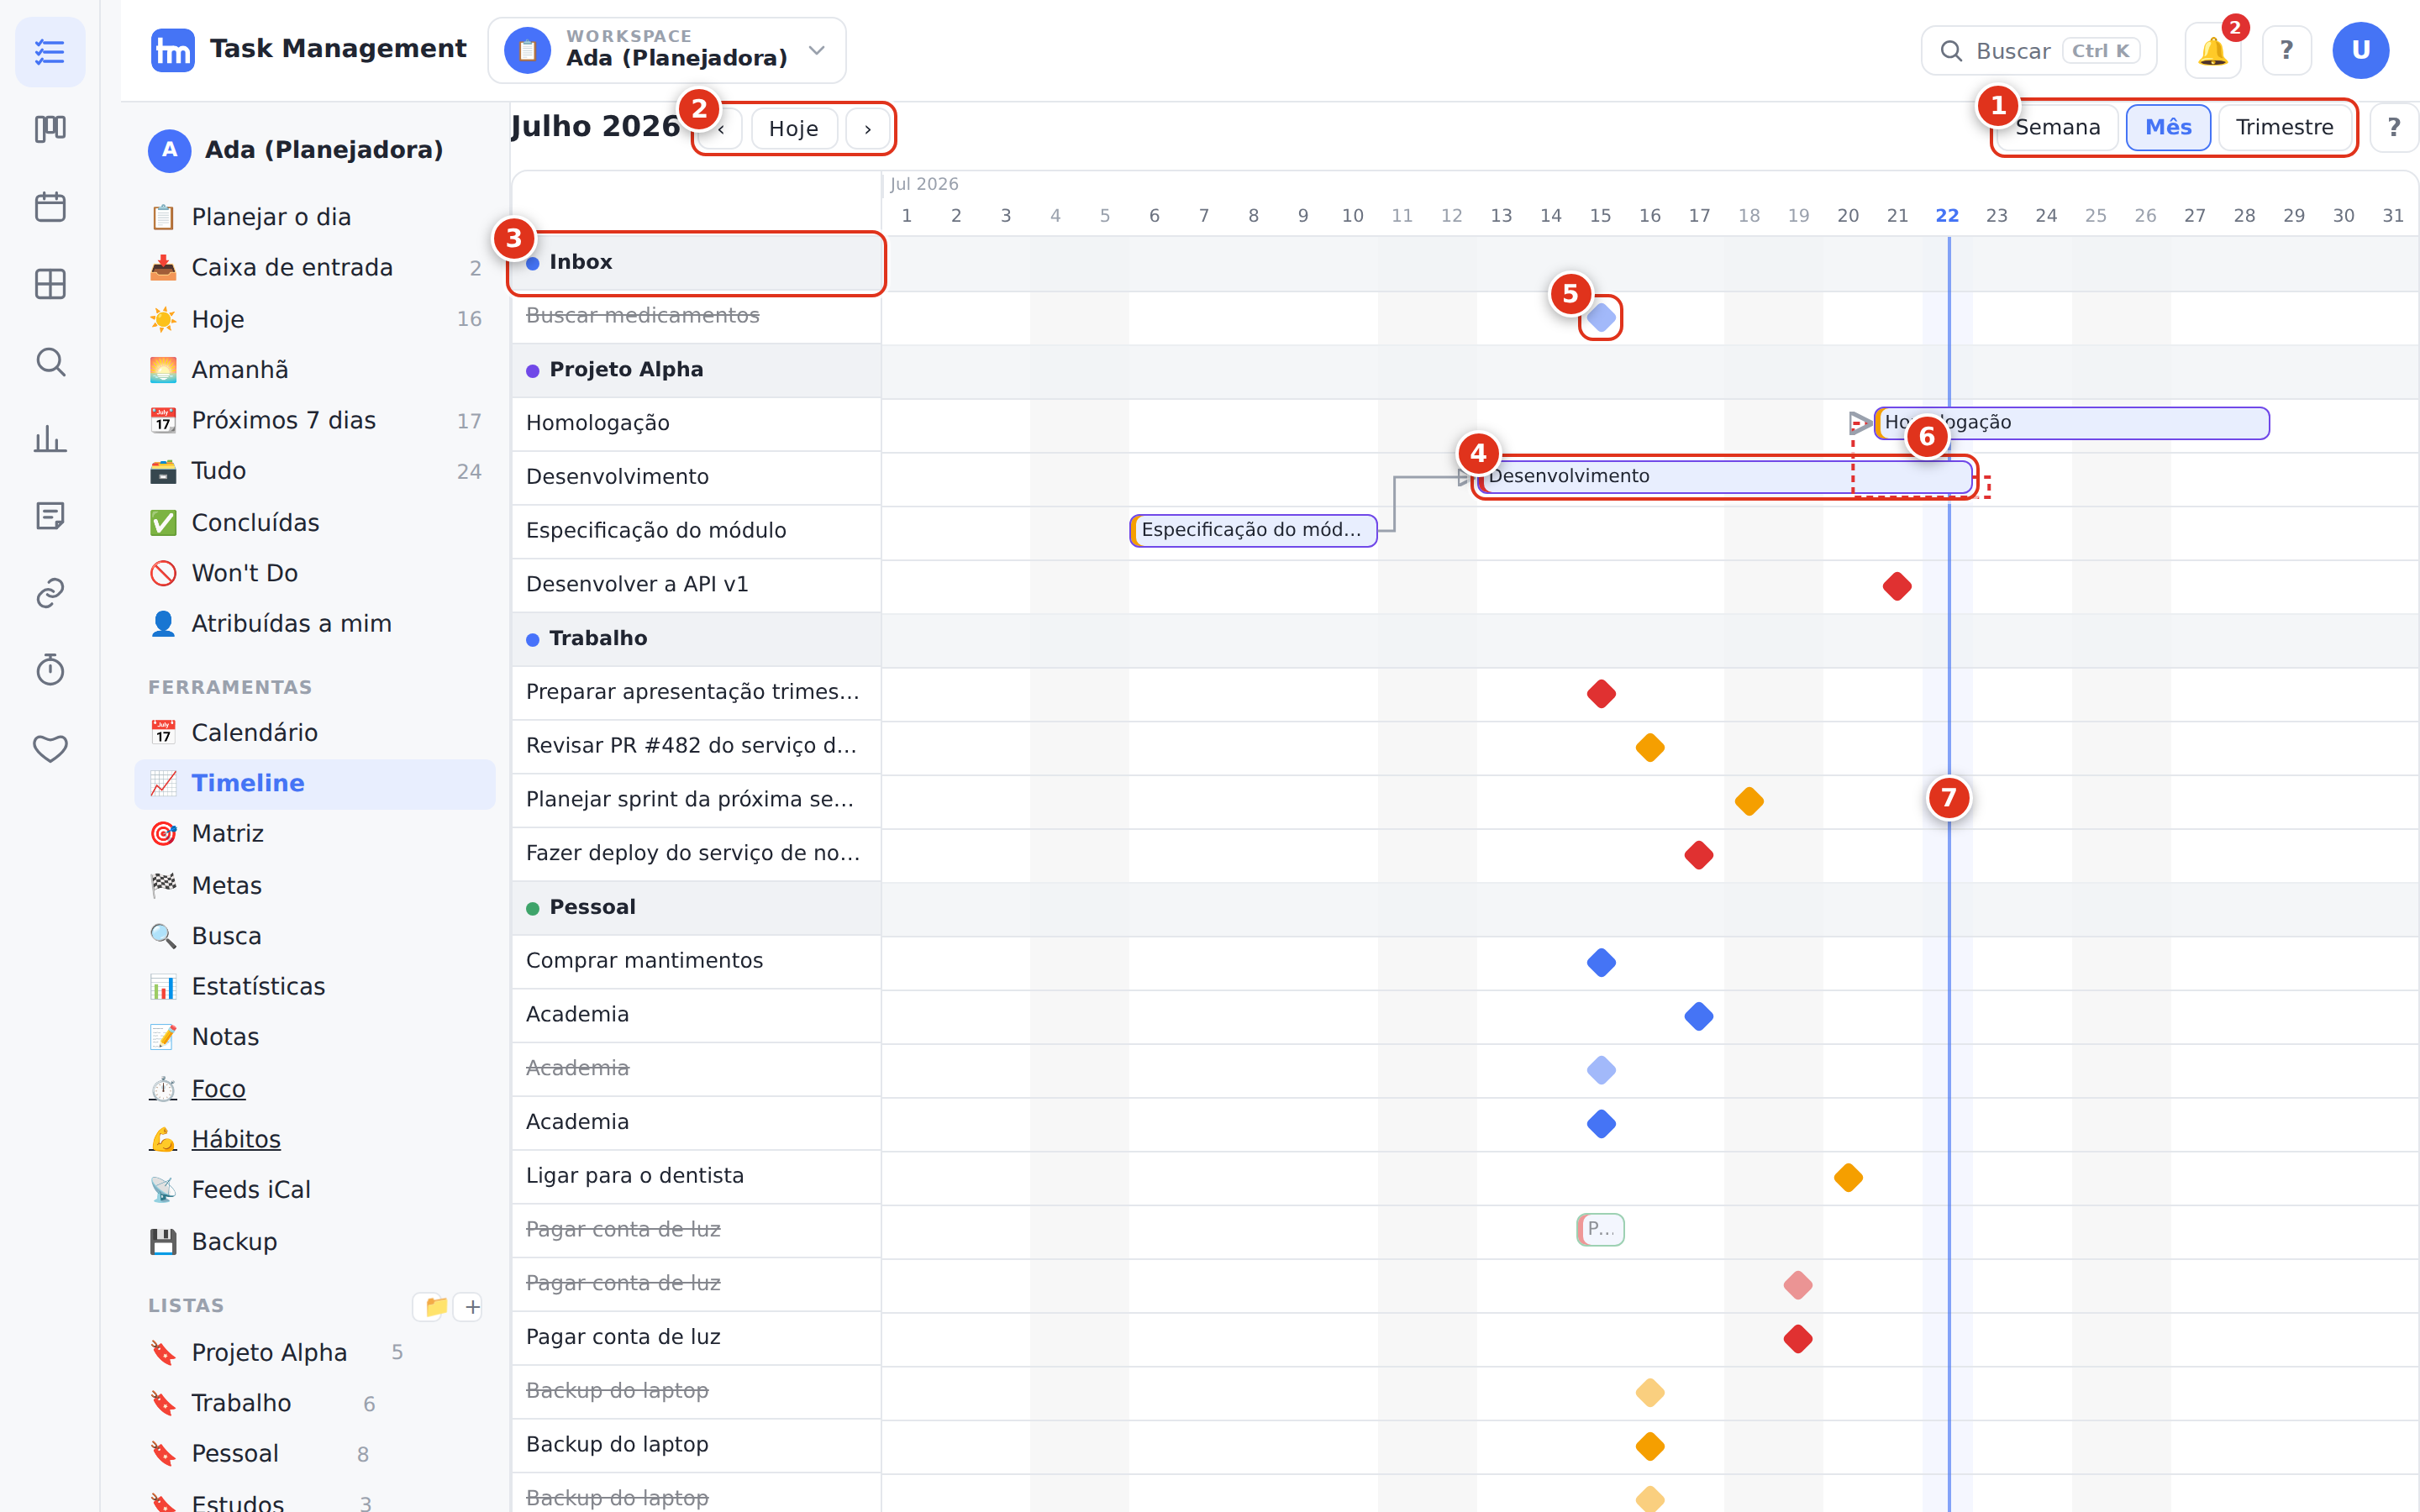Screen dimensions: 2420x1512
Task: Collapse the Pessoal group row
Action: pos(696,907)
